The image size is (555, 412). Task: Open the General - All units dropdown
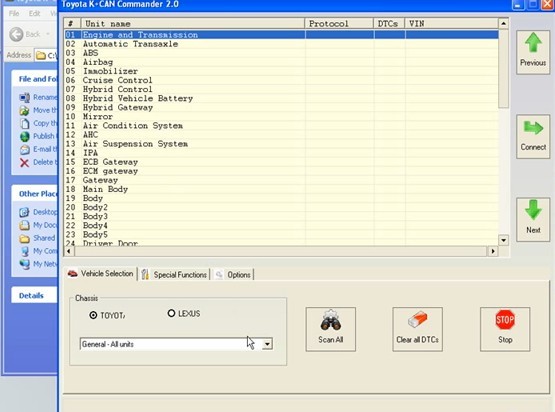coord(267,344)
